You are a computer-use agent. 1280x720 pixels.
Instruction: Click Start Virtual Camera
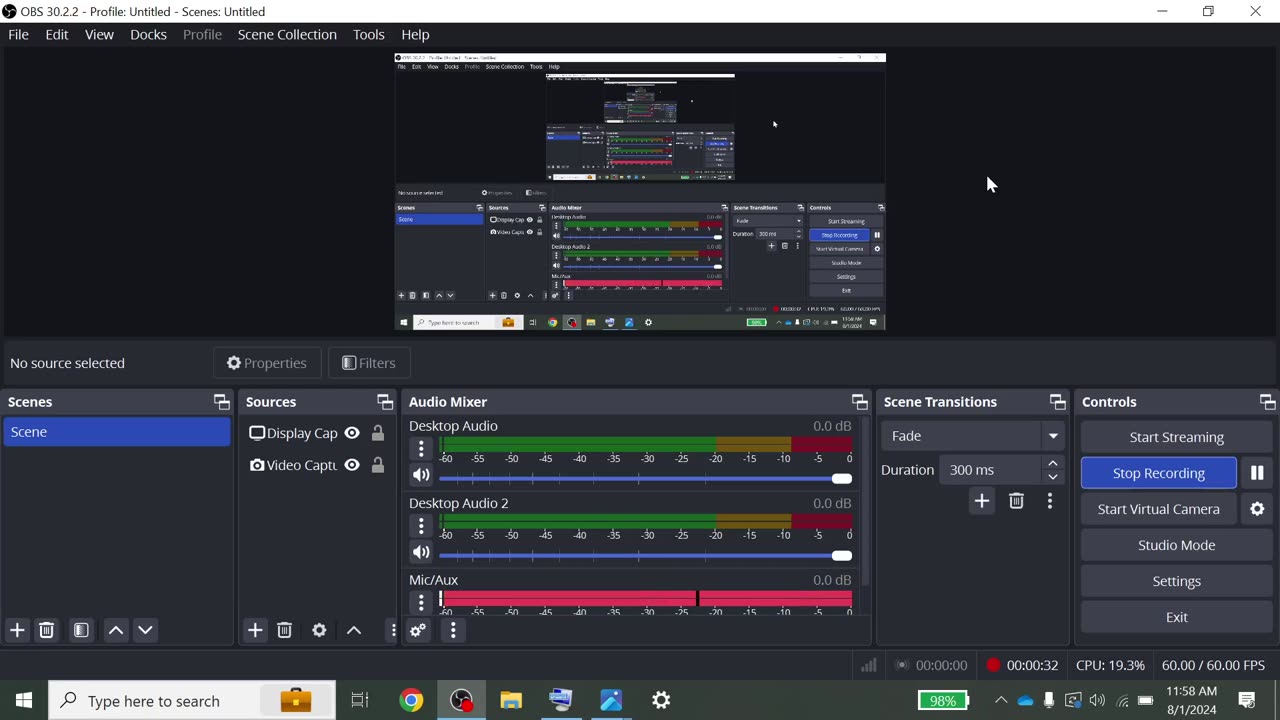(1158, 509)
